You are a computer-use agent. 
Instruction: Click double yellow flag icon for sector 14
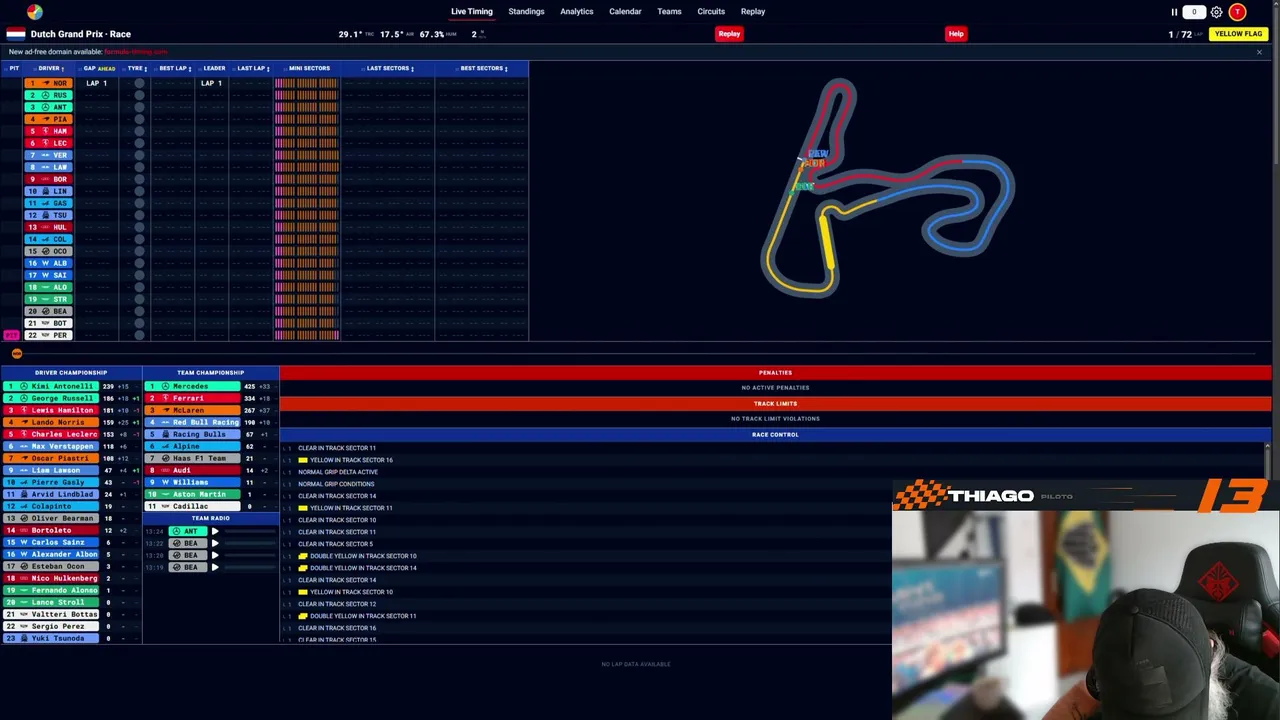(x=303, y=568)
